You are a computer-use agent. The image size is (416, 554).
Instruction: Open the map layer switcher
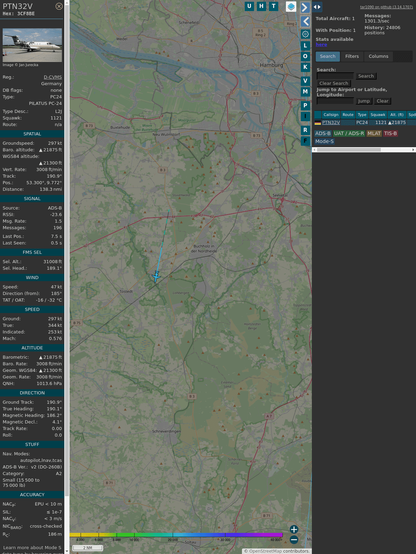[291, 7]
